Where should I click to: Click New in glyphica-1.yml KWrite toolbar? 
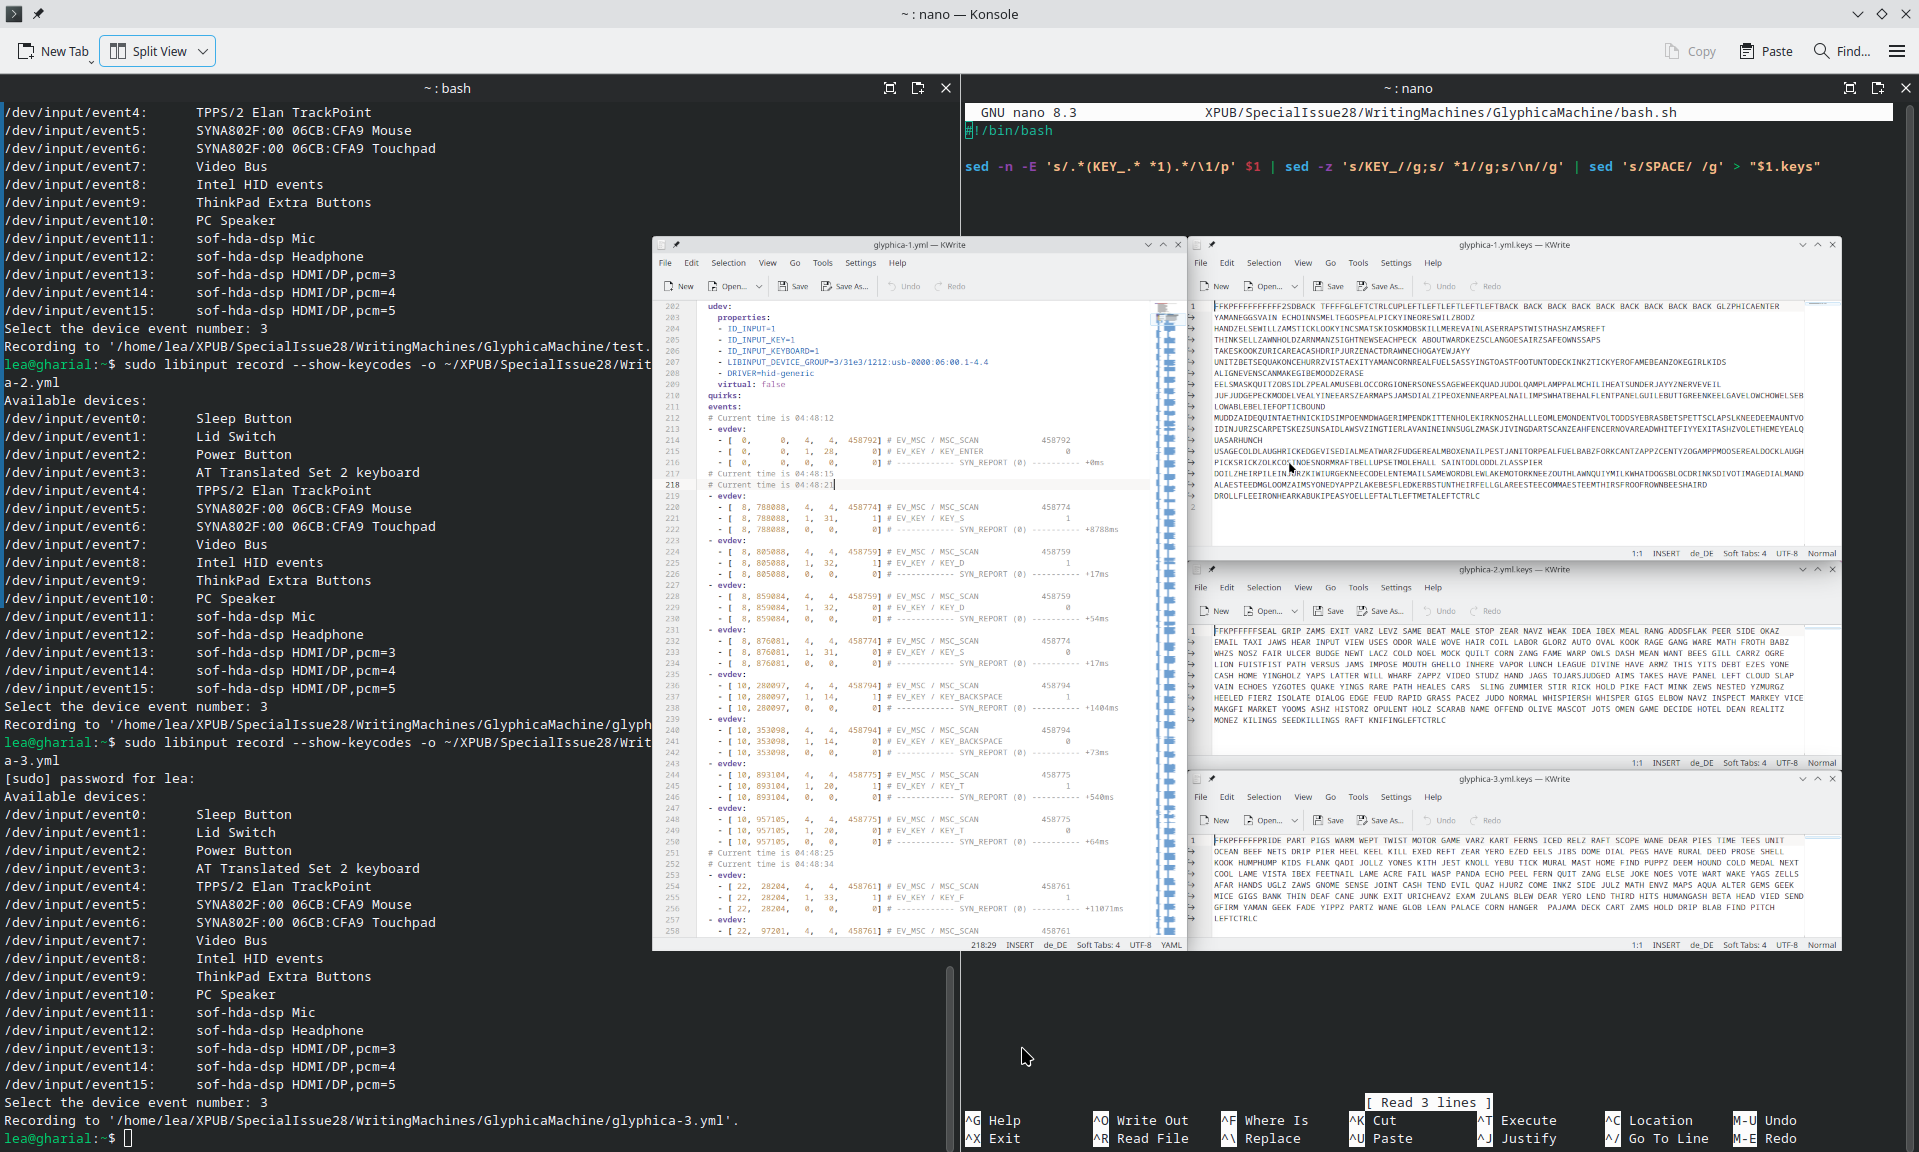click(679, 286)
